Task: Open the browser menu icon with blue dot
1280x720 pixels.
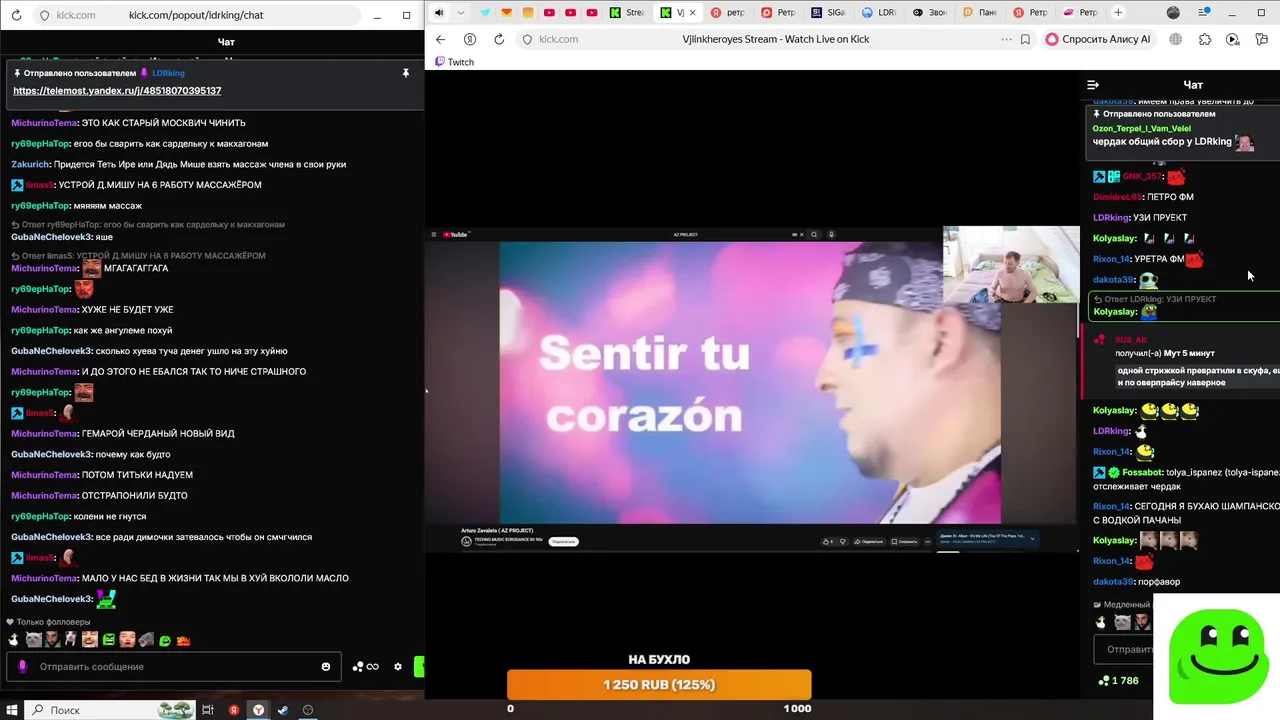Action: click(x=1204, y=13)
